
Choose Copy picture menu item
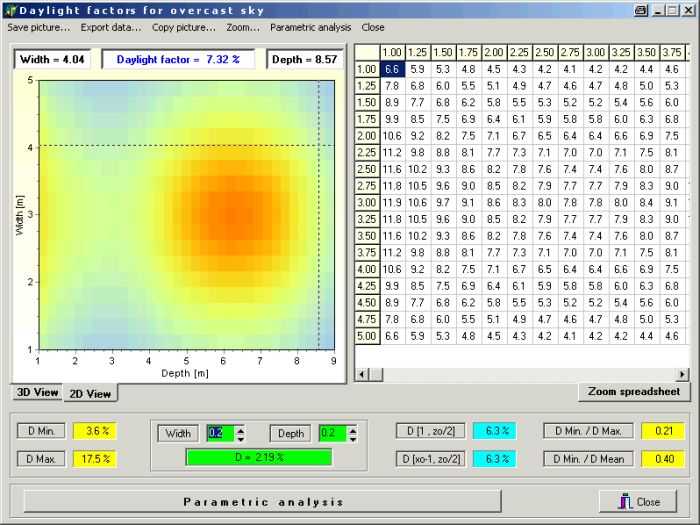pyautogui.click(x=183, y=28)
